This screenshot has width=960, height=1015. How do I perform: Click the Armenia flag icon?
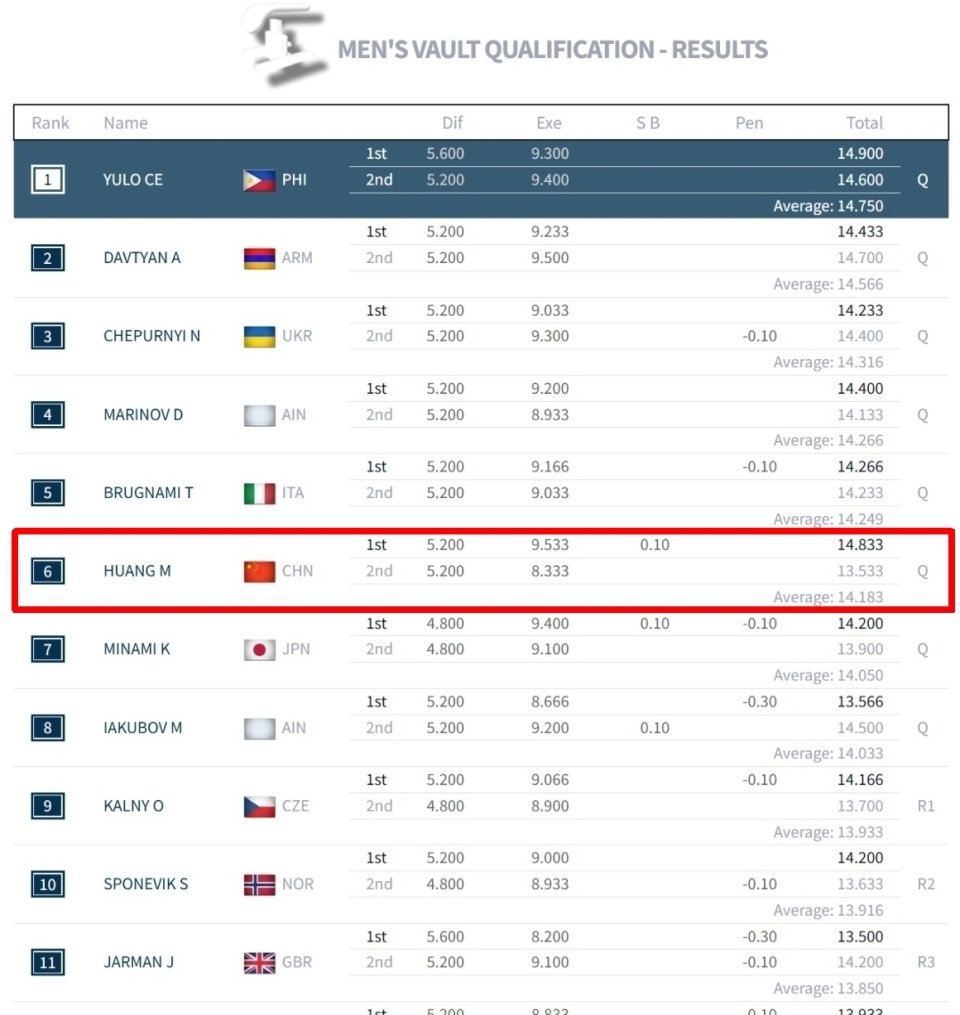[259, 258]
